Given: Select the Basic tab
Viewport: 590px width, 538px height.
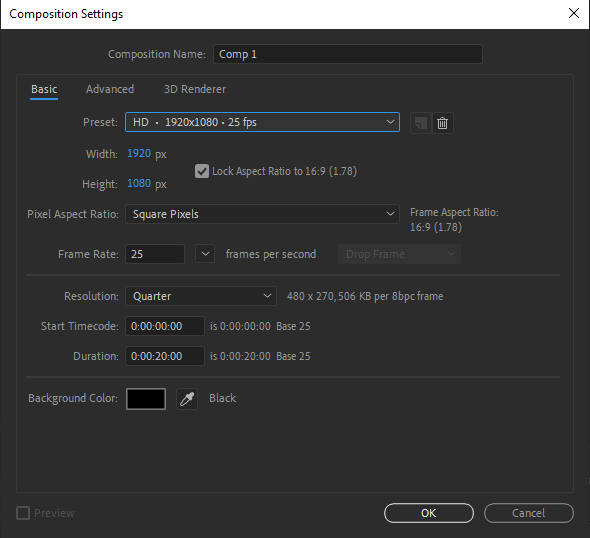Looking at the screenshot, I should 44,89.
